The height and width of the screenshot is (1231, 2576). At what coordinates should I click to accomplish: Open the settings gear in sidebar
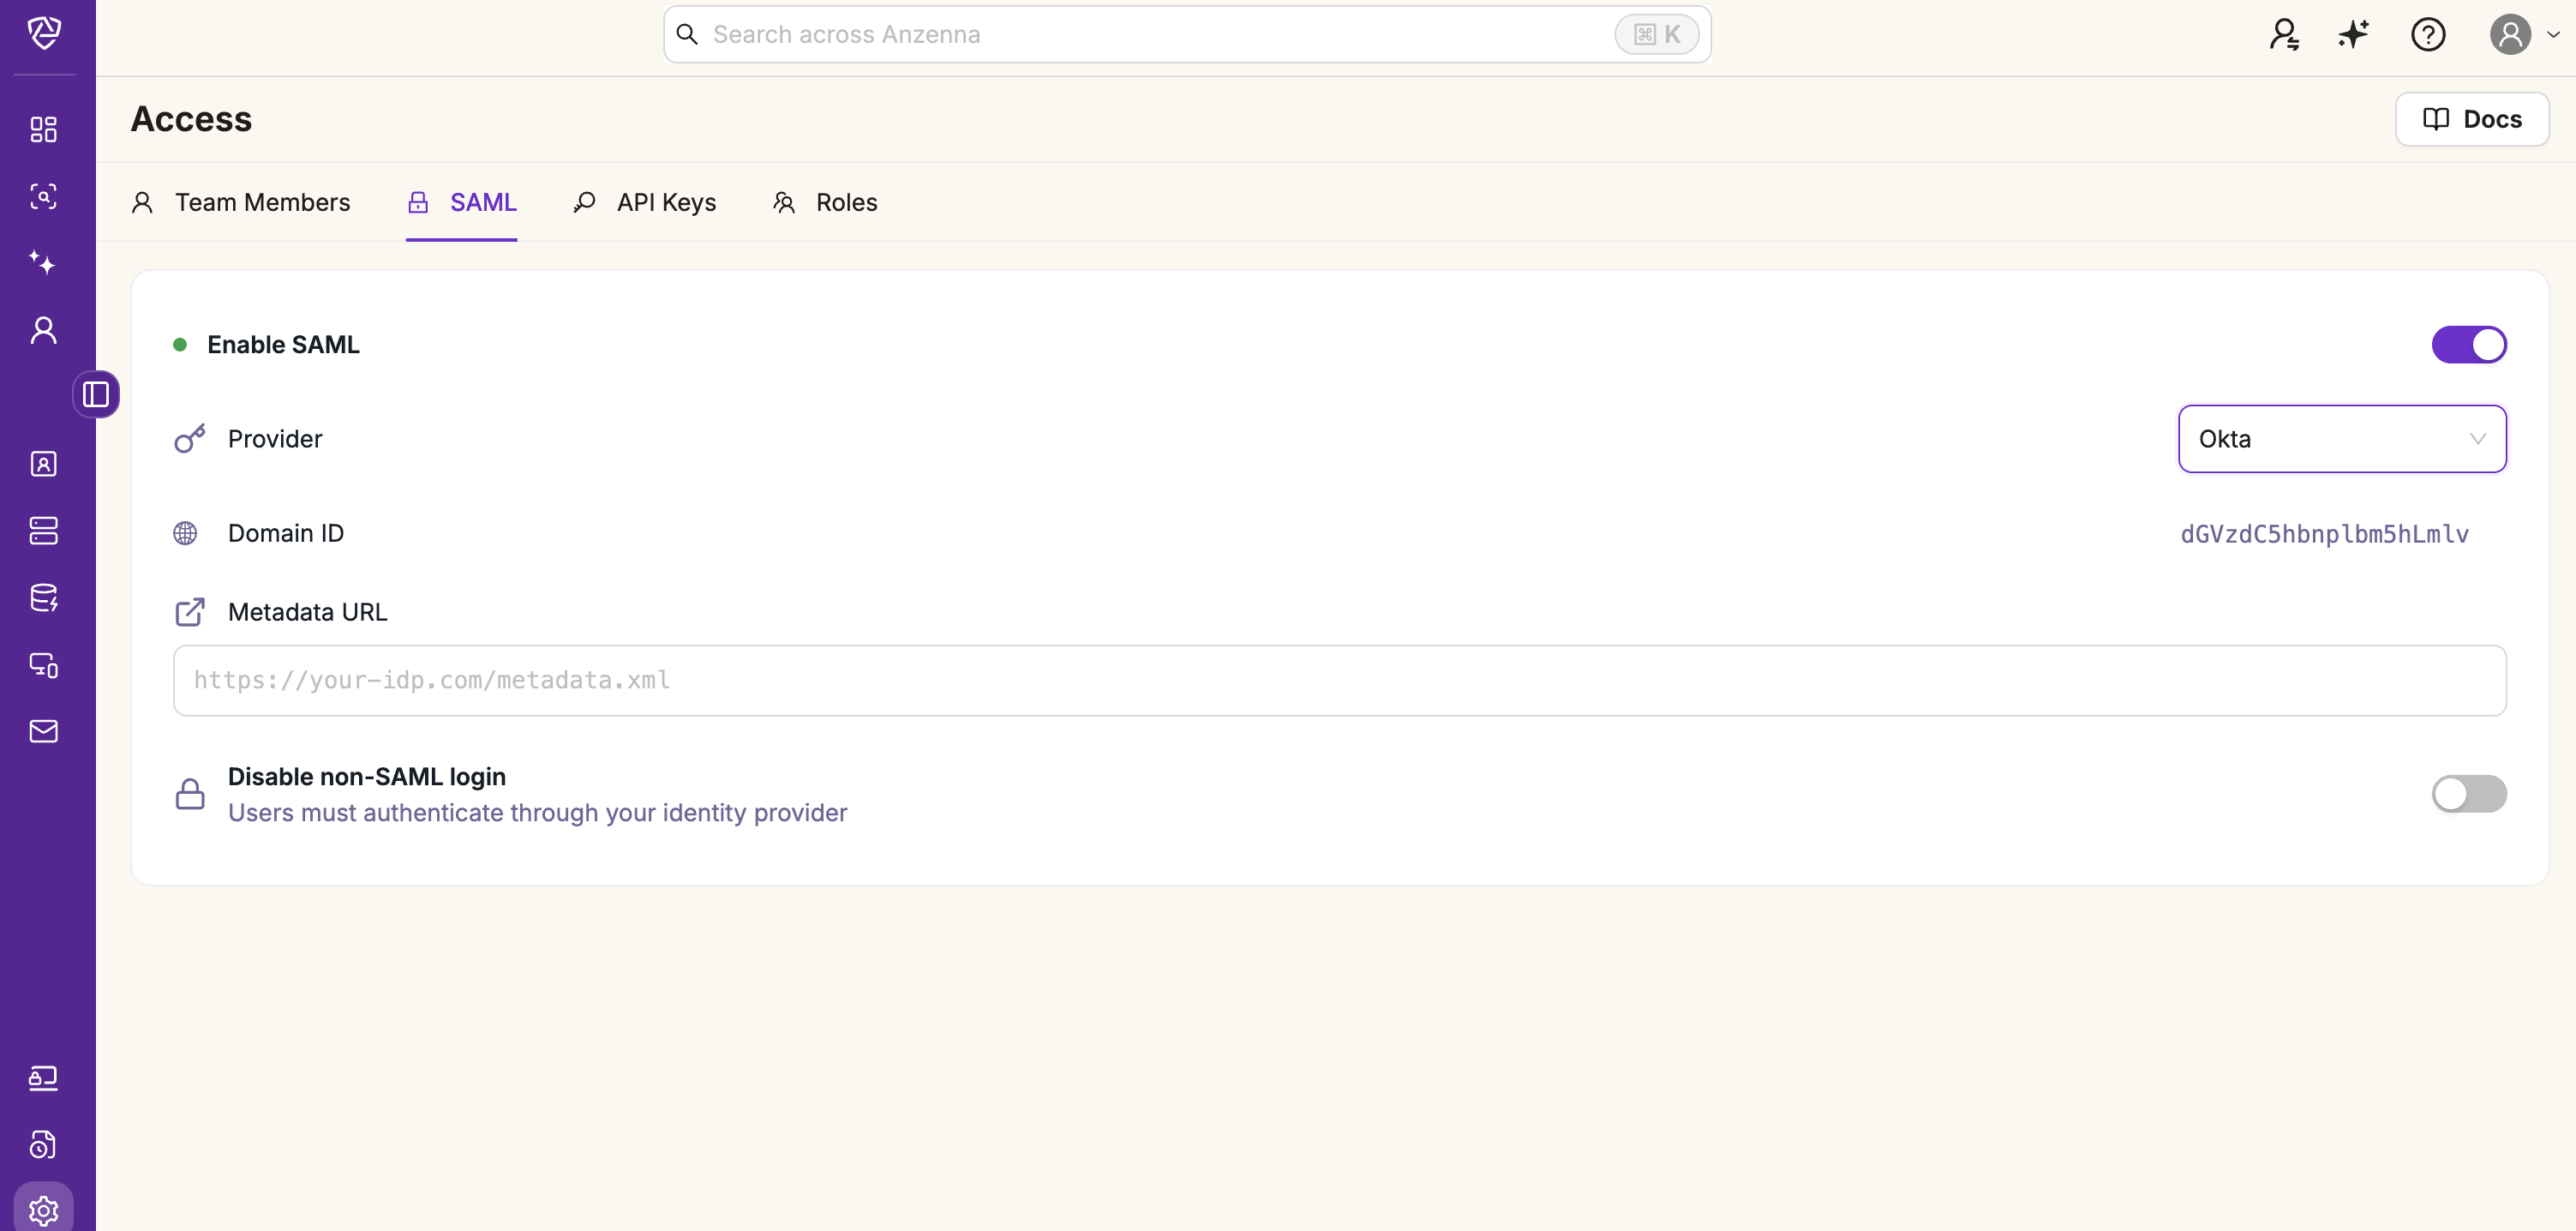pos(43,1210)
